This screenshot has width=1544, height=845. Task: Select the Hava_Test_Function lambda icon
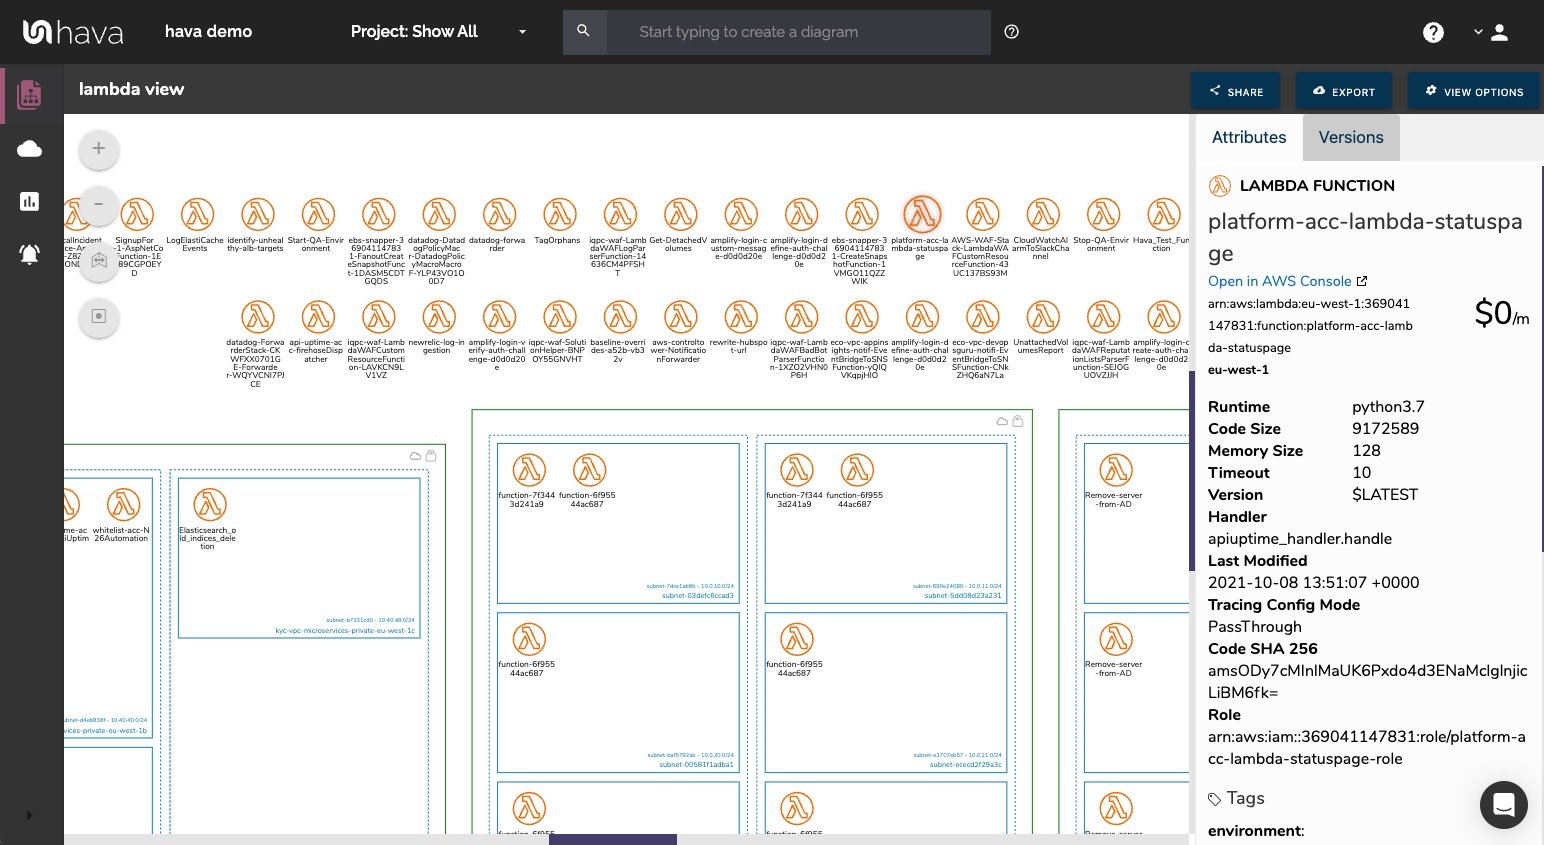pos(1163,214)
